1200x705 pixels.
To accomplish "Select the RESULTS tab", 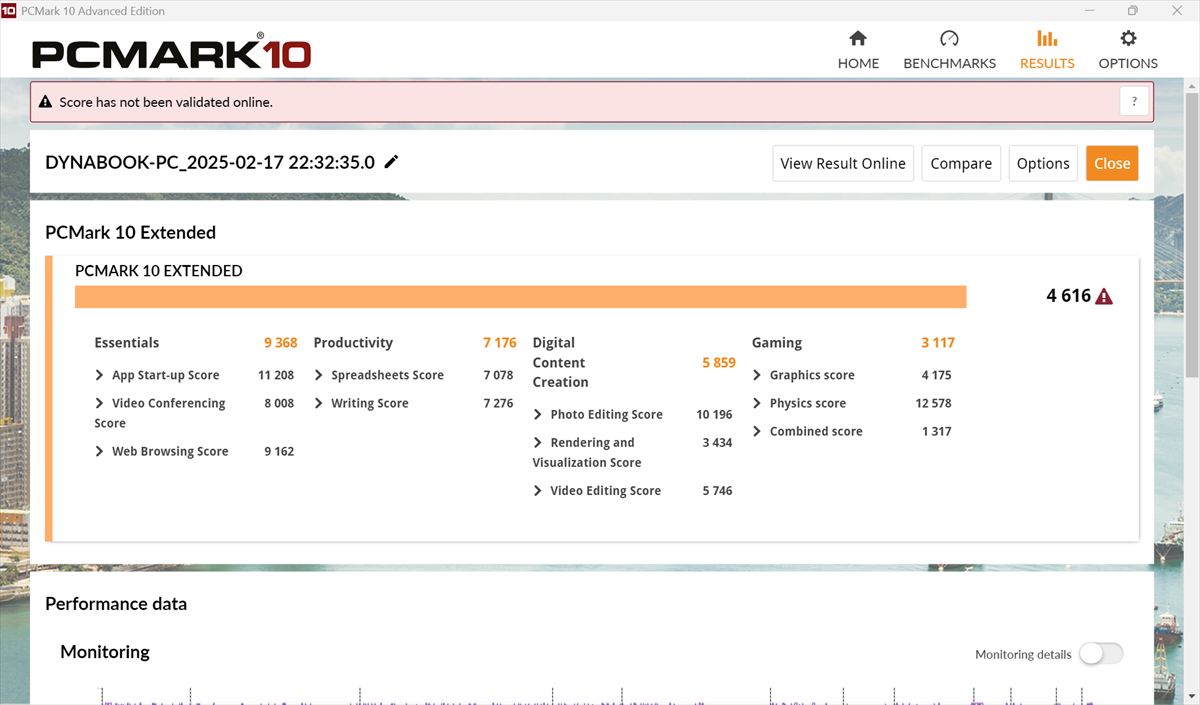I will (x=1047, y=50).
